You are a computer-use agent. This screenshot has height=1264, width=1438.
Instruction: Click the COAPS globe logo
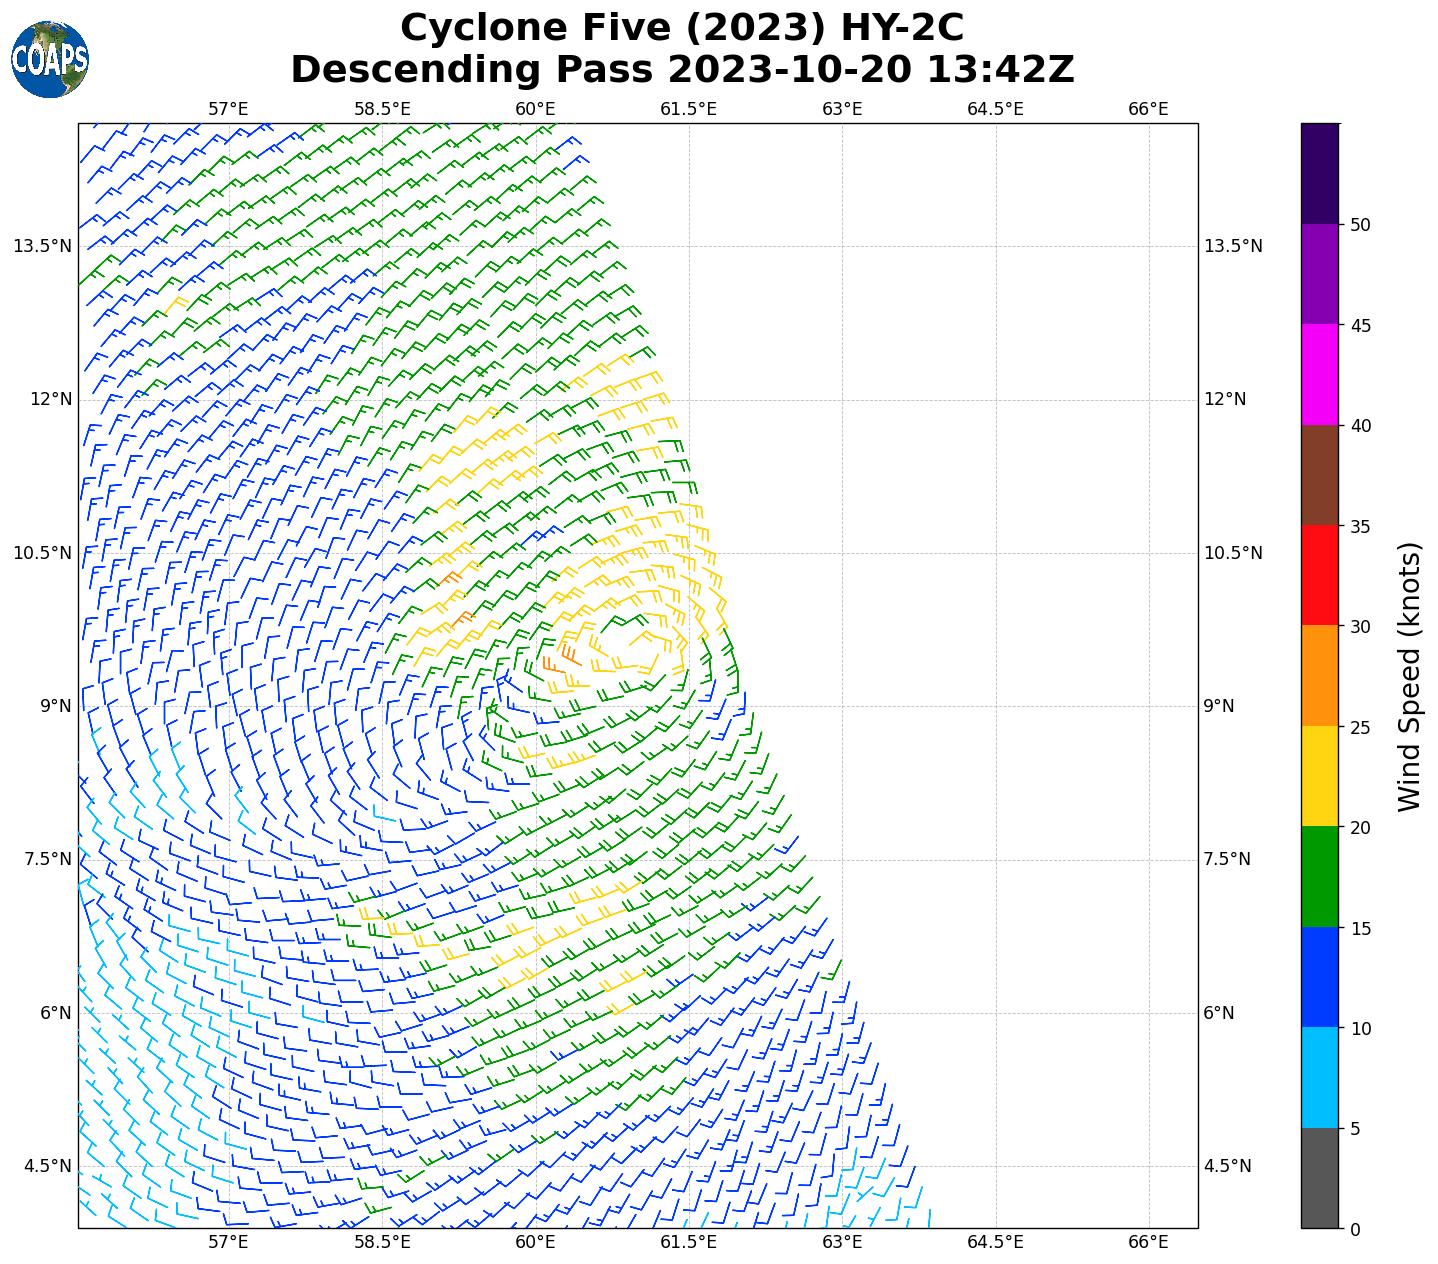tap(50, 60)
